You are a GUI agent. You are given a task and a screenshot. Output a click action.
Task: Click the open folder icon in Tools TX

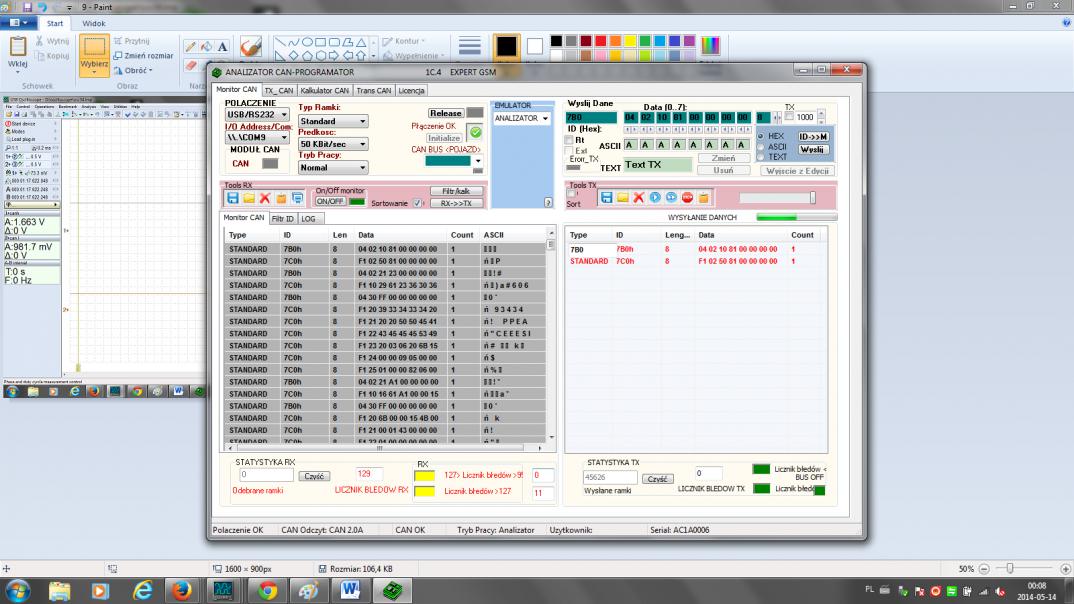622,198
